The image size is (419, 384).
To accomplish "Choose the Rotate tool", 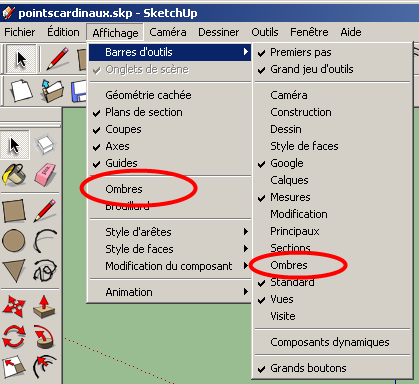I will point(14,336).
